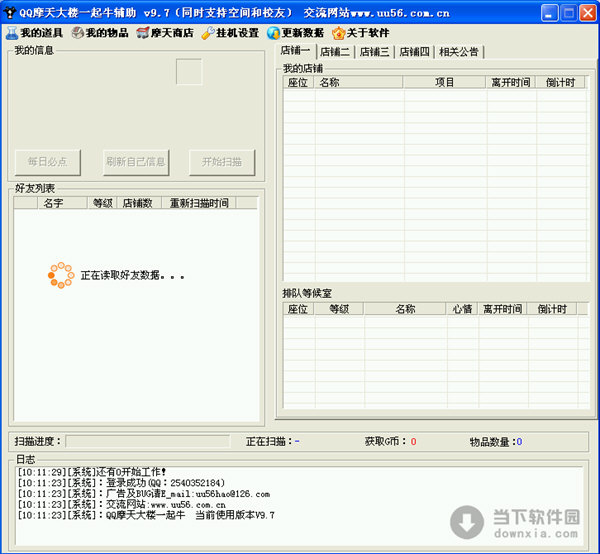Image resolution: width=600 pixels, height=554 pixels.
Task: Click 关于软件 toolbar label
Action: [368, 33]
